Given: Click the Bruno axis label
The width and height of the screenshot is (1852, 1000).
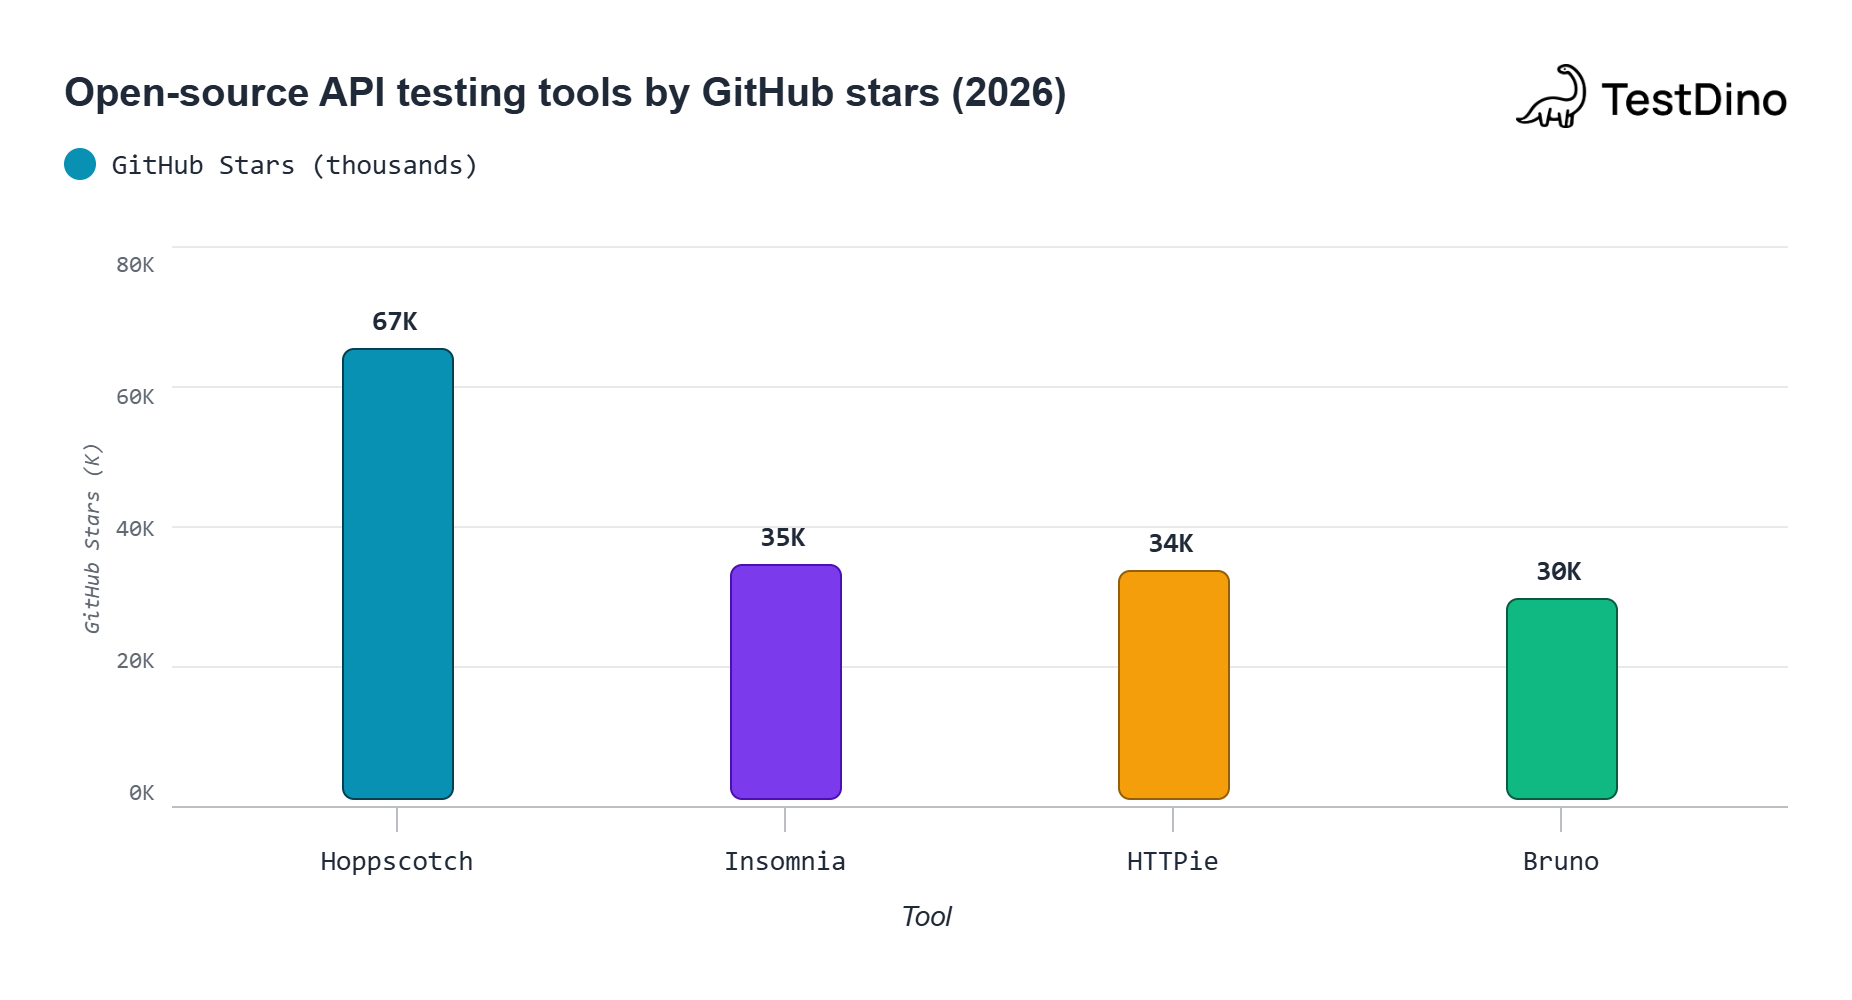Looking at the screenshot, I should [1561, 862].
